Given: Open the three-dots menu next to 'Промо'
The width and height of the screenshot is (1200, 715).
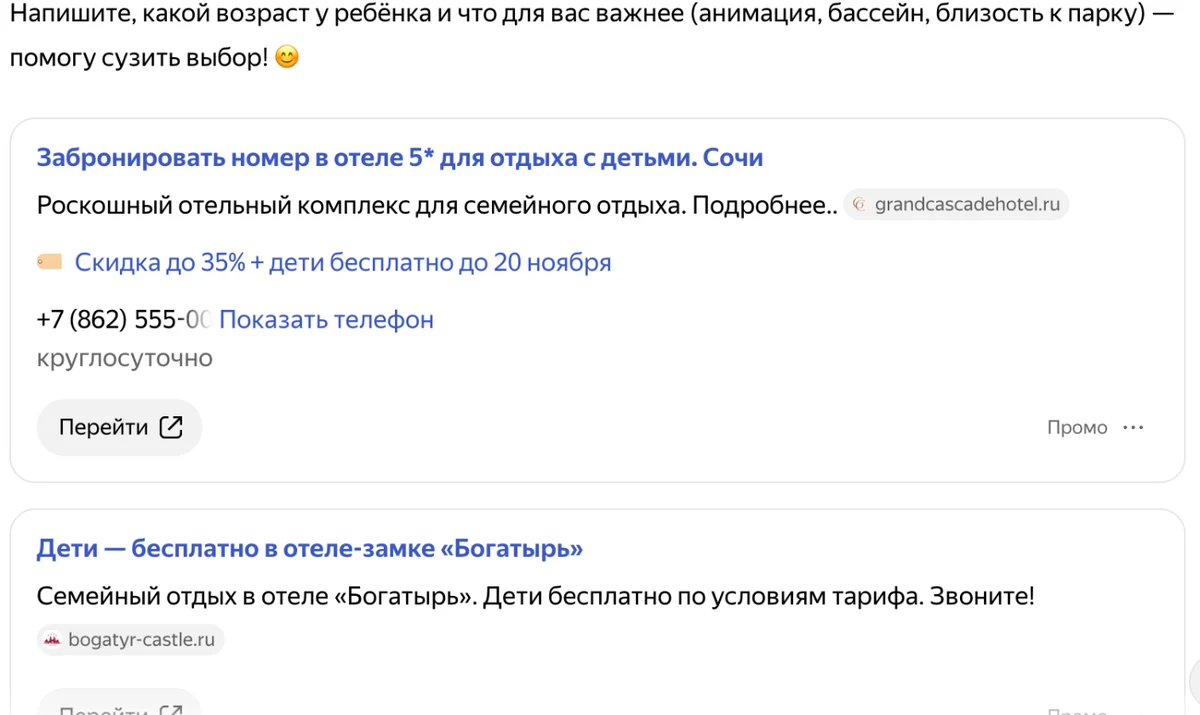Looking at the screenshot, I should [1133, 427].
